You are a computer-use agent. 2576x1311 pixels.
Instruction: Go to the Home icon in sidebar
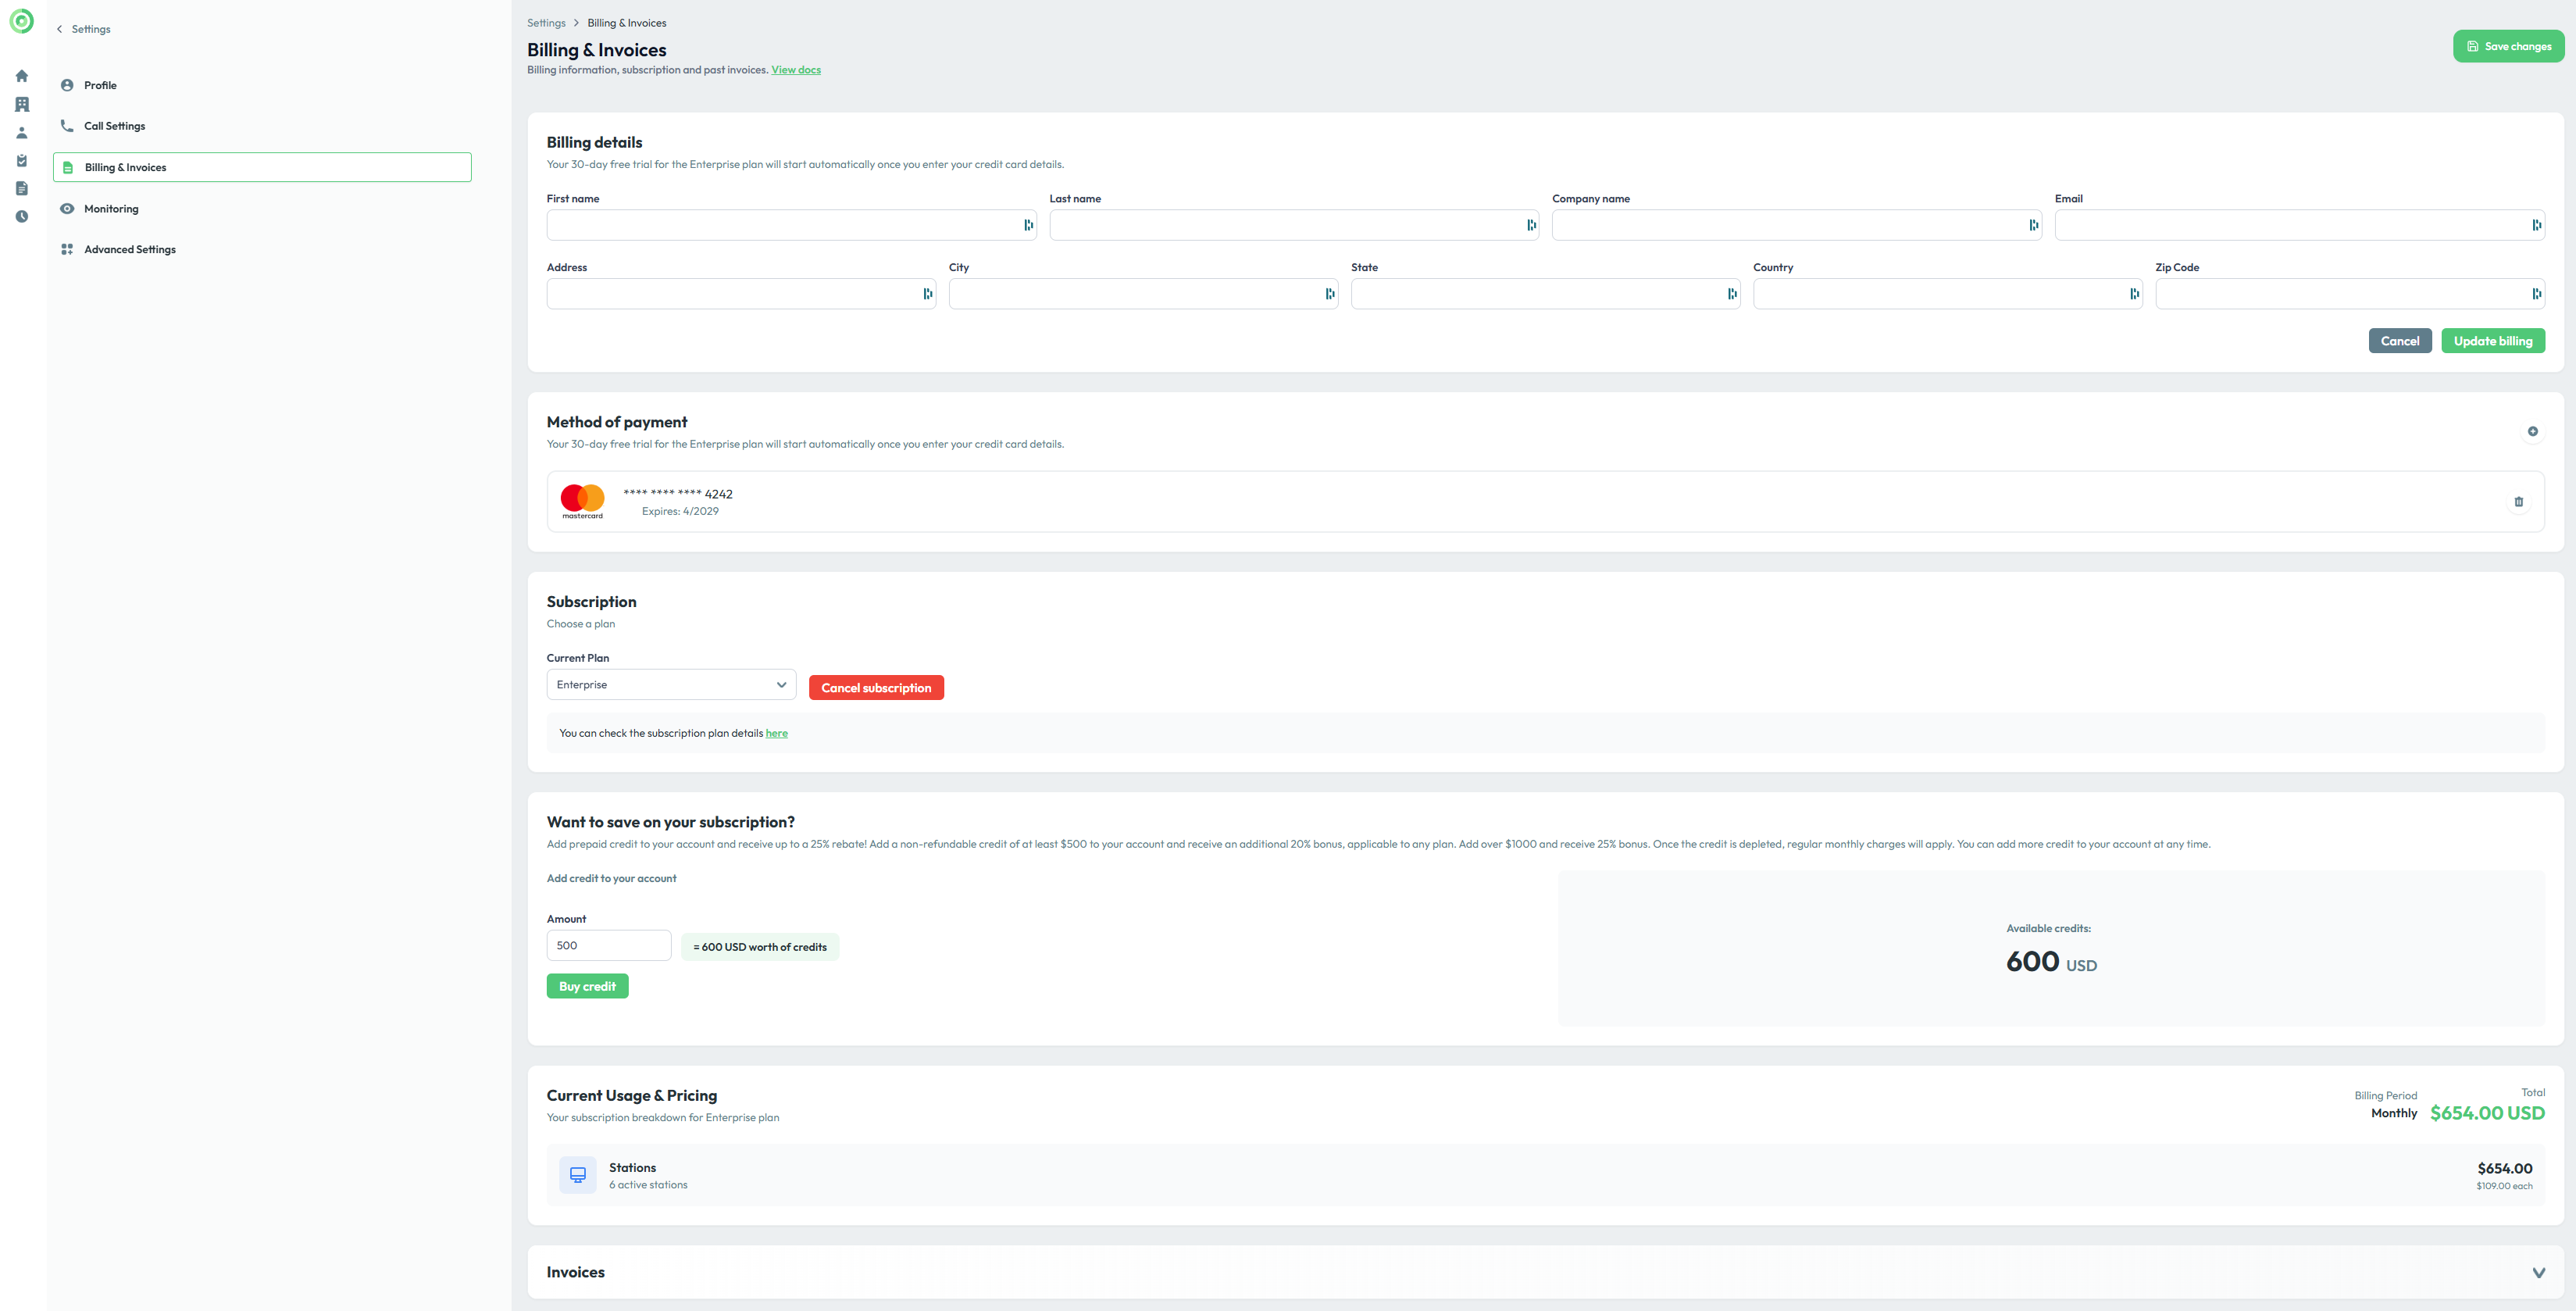(22, 76)
